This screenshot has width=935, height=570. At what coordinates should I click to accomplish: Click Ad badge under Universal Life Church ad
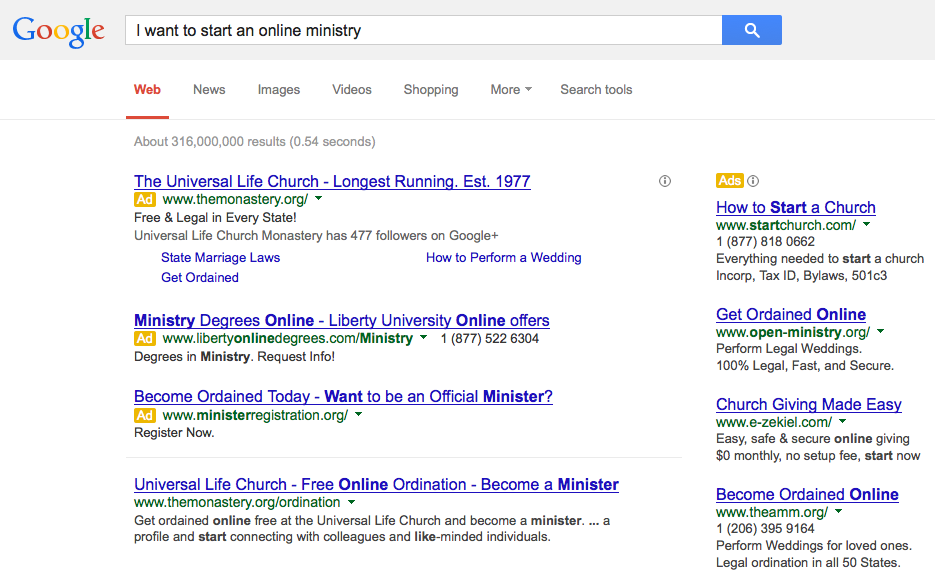point(145,200)
